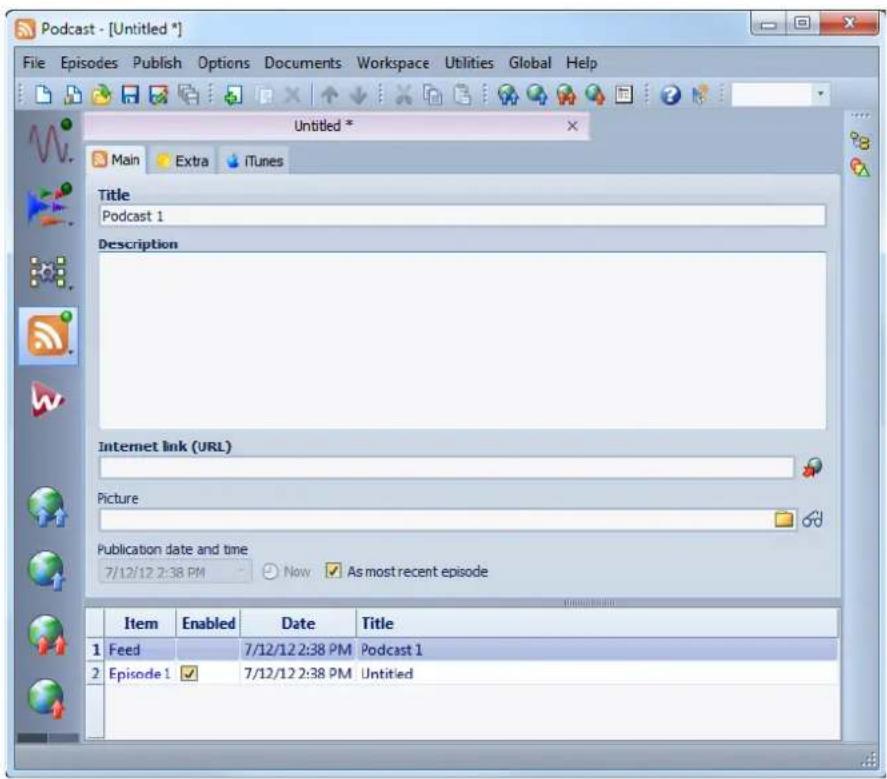Click the Date column header
887x779 pixels.
pos(298,623)
